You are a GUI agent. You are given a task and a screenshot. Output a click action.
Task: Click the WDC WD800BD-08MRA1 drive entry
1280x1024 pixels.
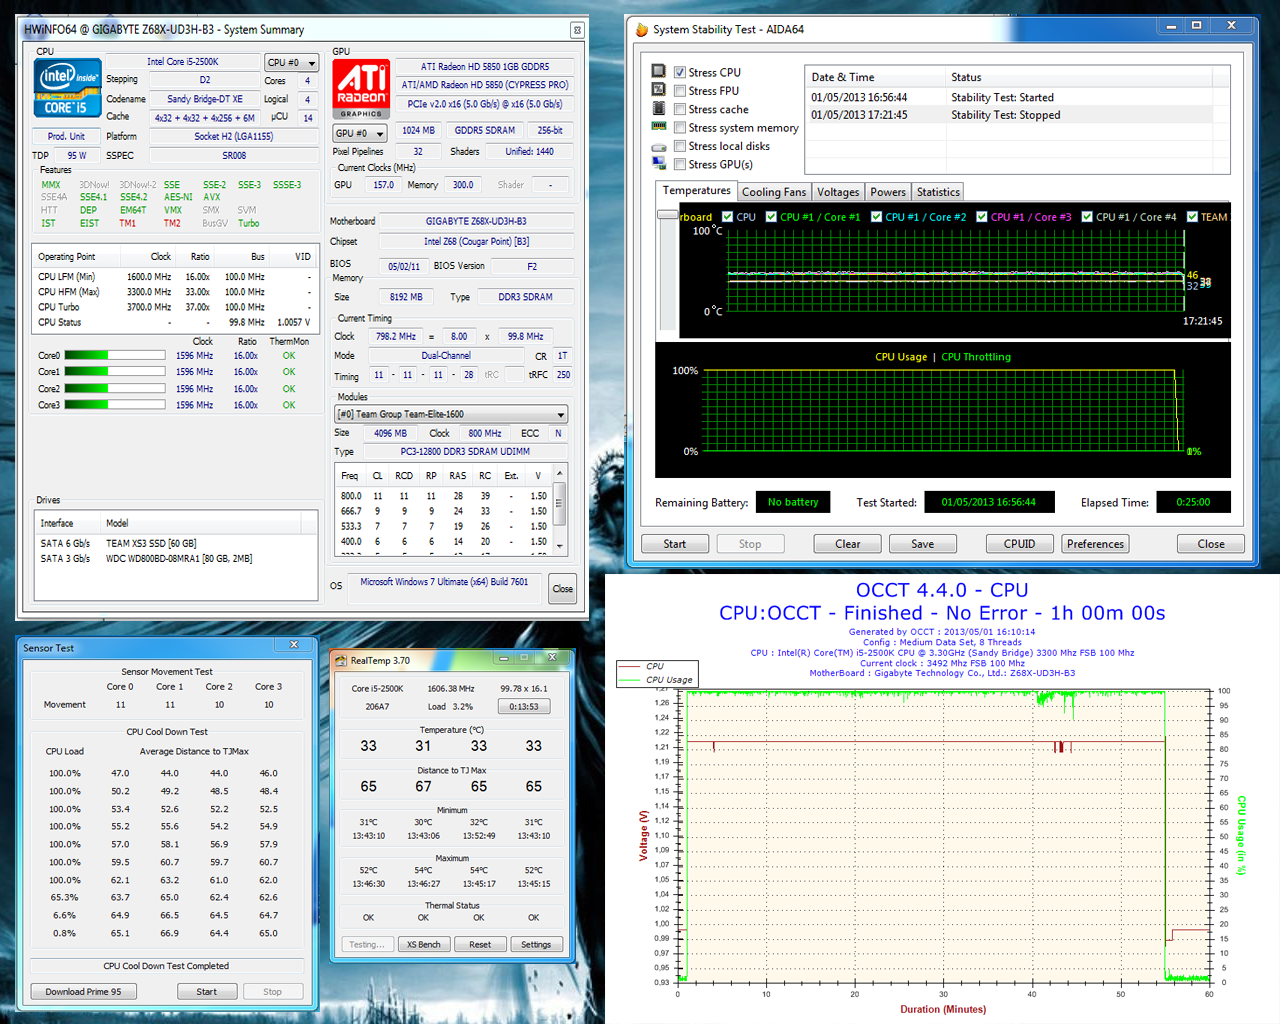pos(179,559)
